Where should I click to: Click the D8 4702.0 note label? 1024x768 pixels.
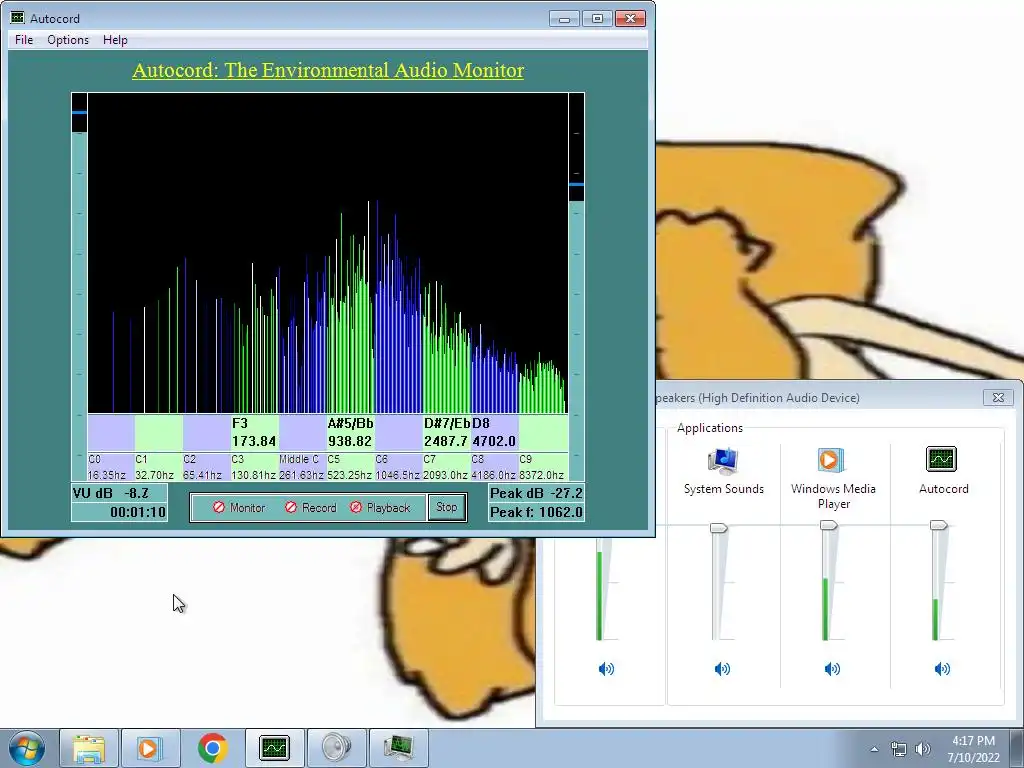coord(494,432)
